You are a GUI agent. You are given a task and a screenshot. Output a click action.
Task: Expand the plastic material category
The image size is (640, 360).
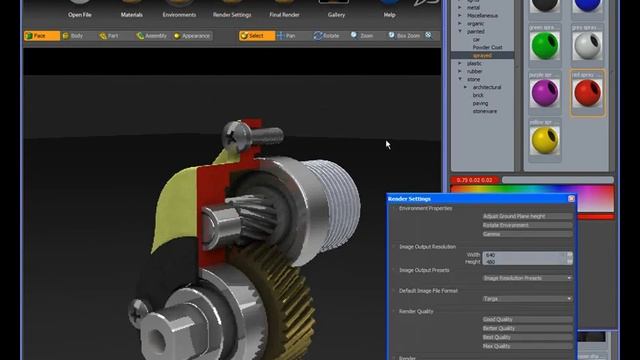(460, 63)
